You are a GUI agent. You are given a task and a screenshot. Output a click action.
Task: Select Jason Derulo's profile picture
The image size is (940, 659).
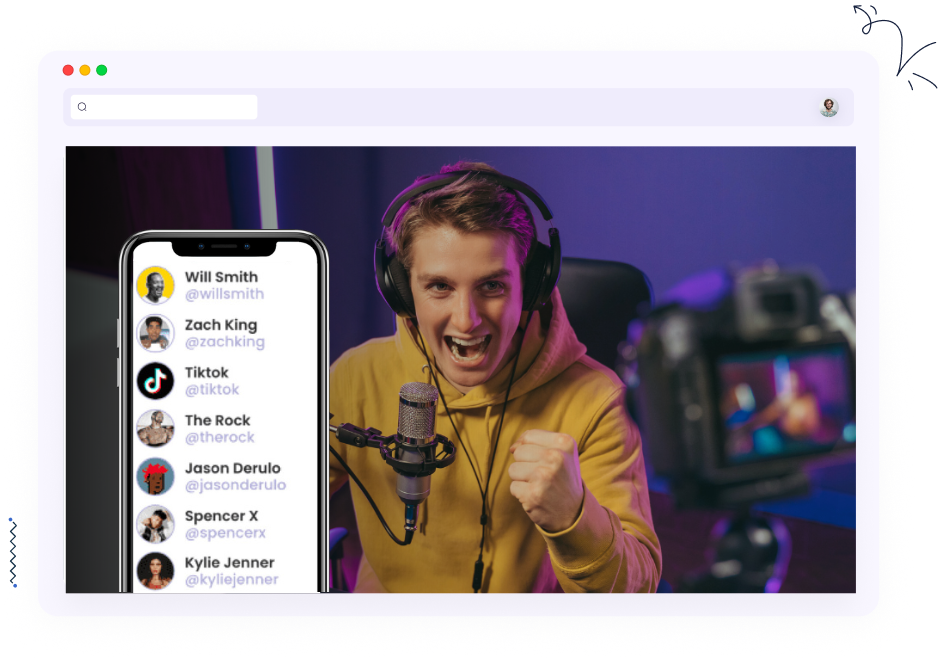tap(156, 476)
